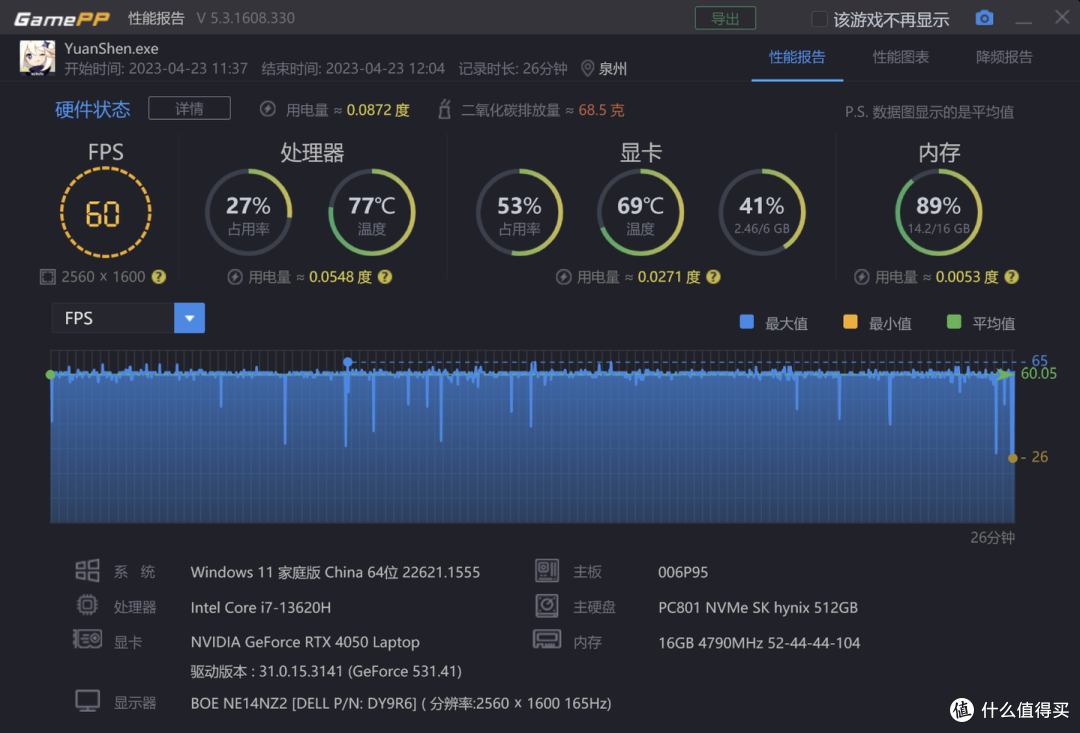
Task: Click the memory 89% 14.2/16 GB gauge
Action: point(939,212)
